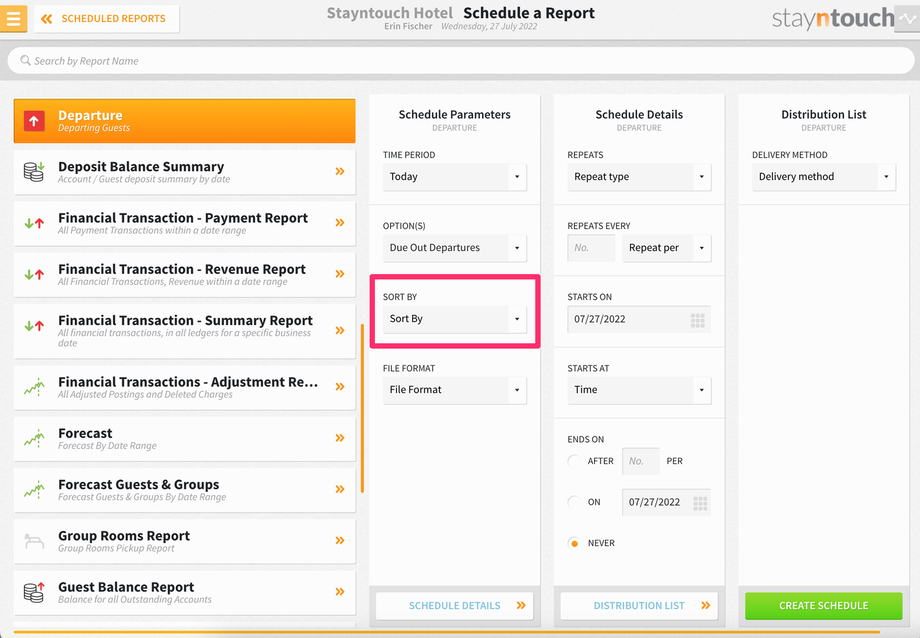Click Forecast Guests & Groups chart icon
Viewport: 920px width, 638px height.
[x=34, y=490]
